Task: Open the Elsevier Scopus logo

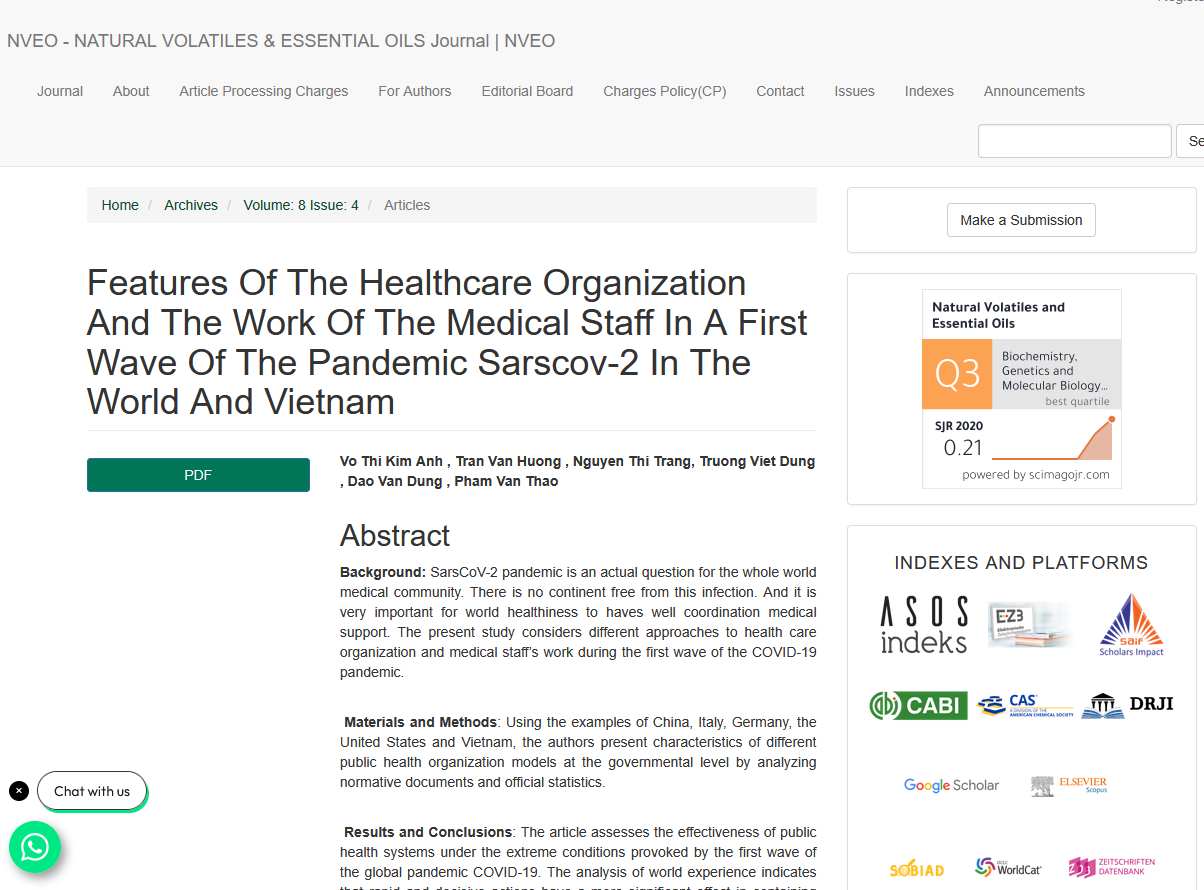Action: pyautogui.click(x=1069, y=785)
